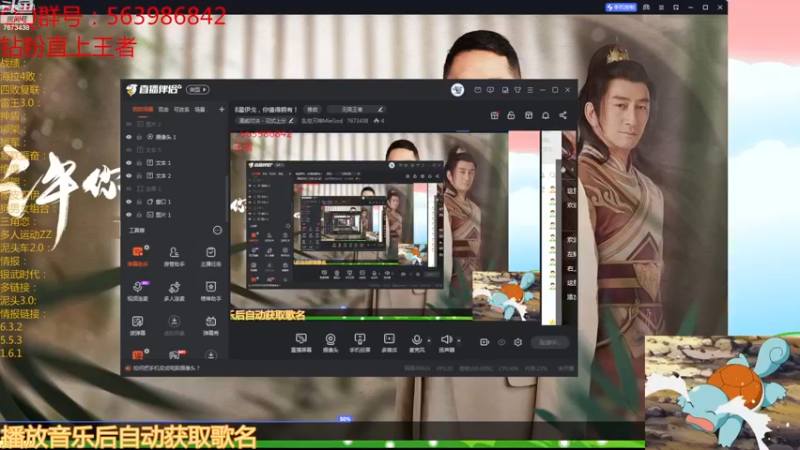800x450 pixels.
Task: Expand microphone options arrow
Action: [429, 340]
